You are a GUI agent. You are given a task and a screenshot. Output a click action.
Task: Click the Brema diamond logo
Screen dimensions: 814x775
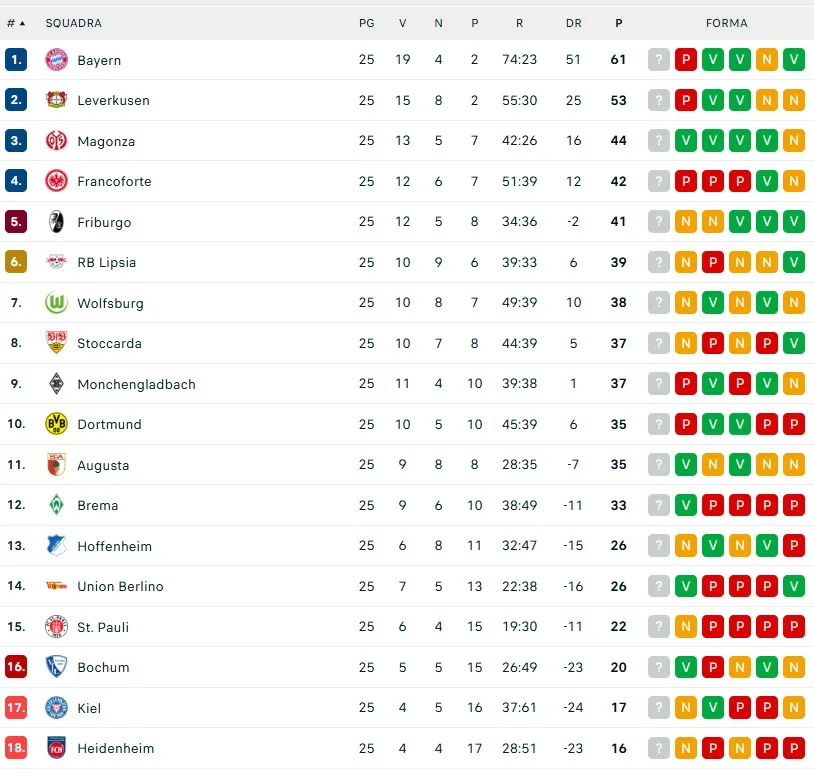(x=56, y=505)
